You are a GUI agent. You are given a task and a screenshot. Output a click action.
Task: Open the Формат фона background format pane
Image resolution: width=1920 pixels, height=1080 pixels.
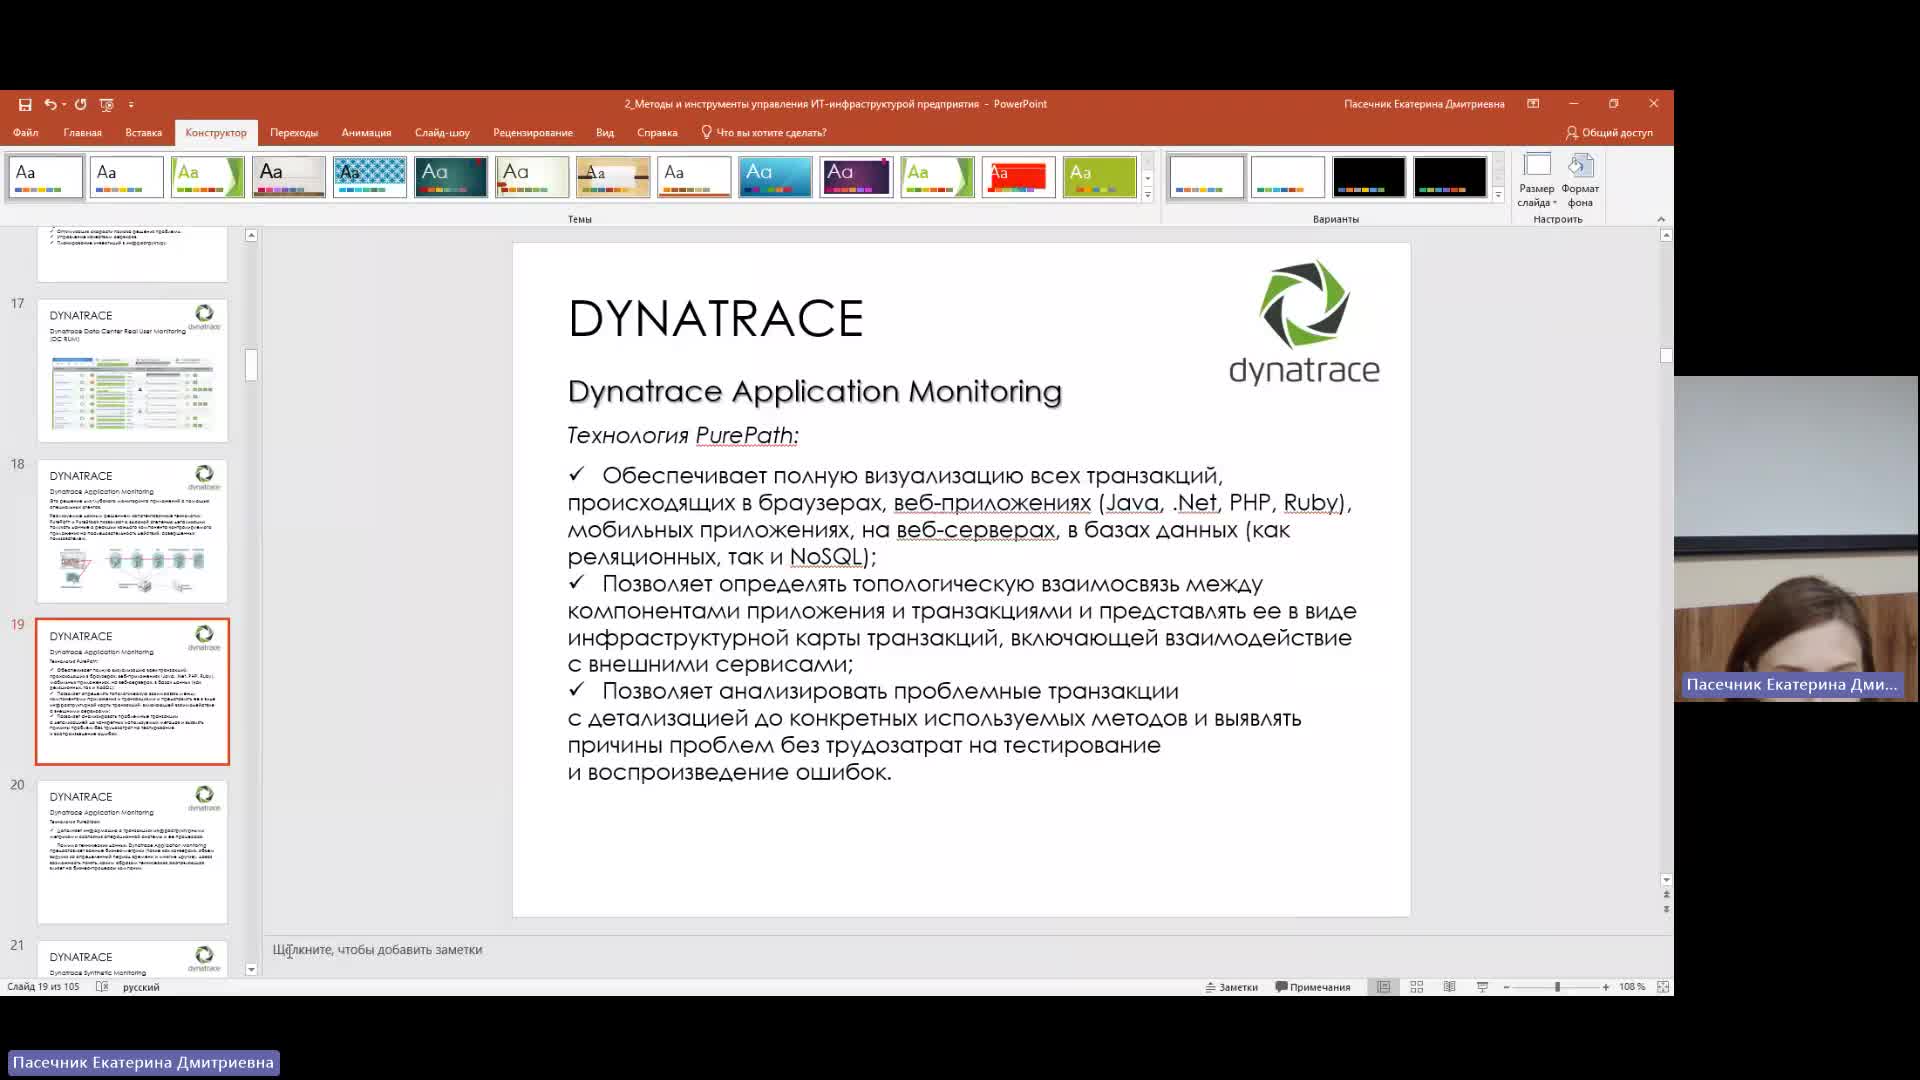click(x=1580, y=181)
